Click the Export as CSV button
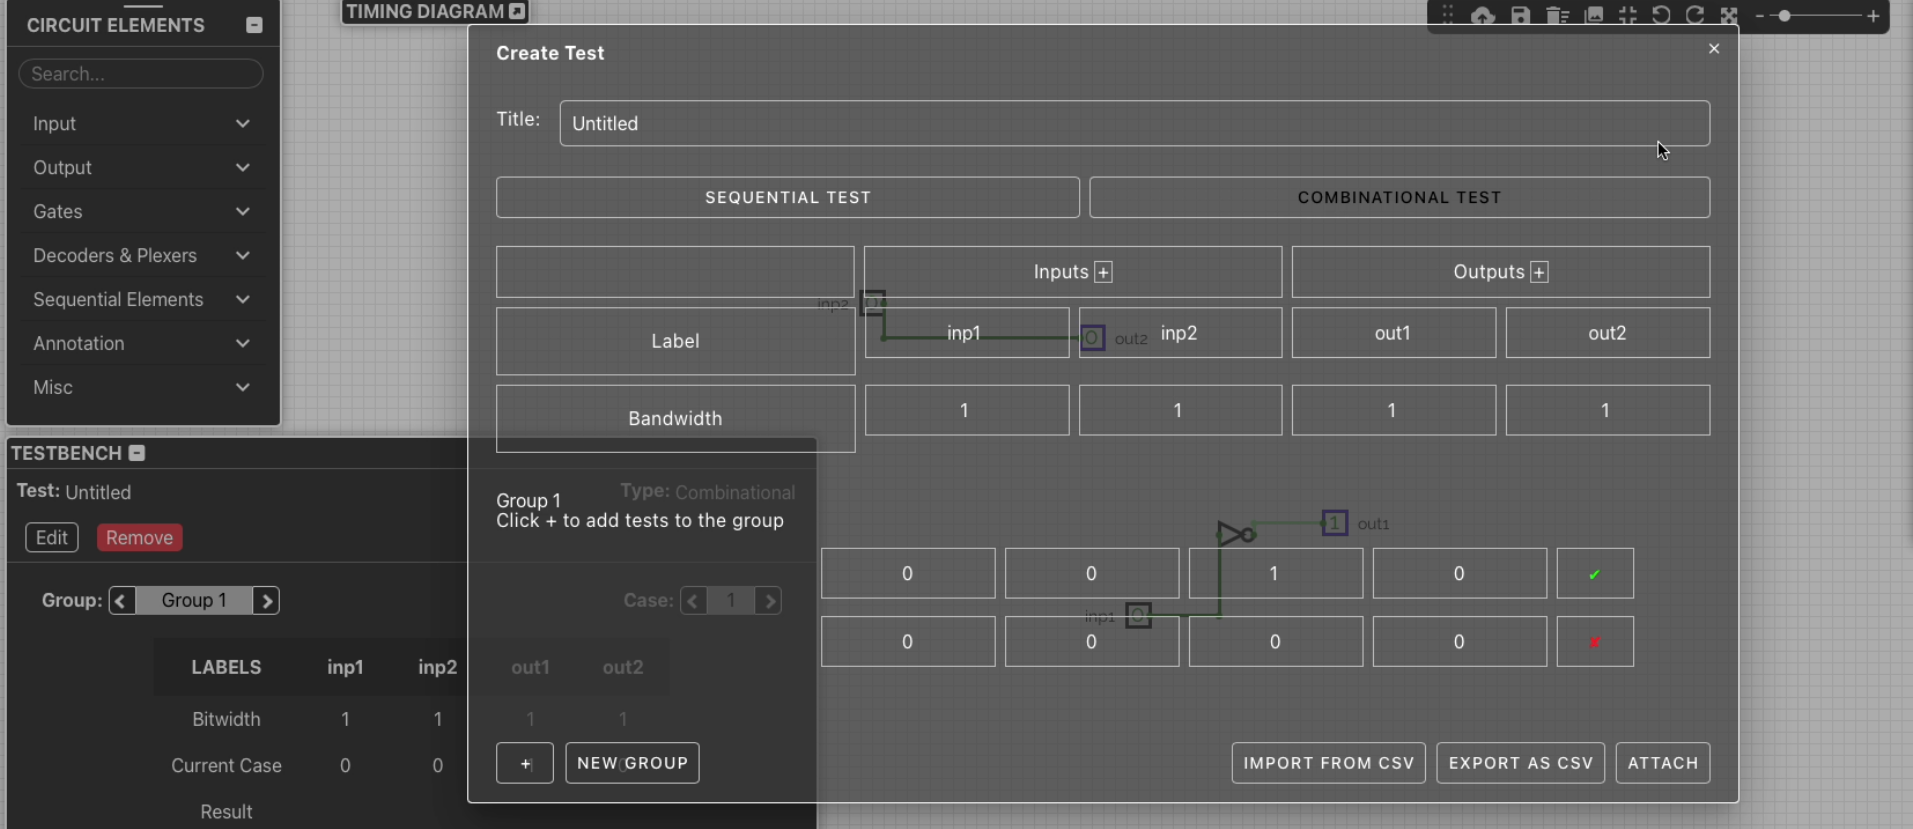Screen dimensions: 1913x829 click(x=1520, y=763)
